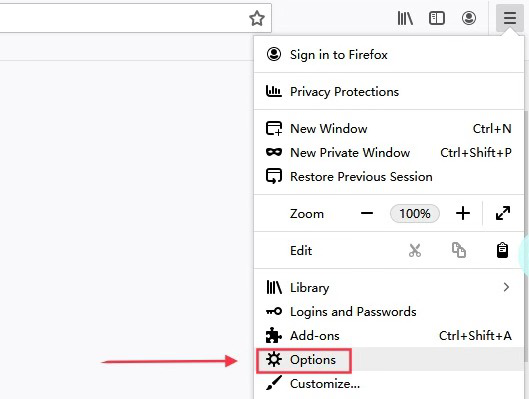Toggle the sidebar view icon
Image resolution: width=529 pixels, height=399 pixels.
click(437, 18)
